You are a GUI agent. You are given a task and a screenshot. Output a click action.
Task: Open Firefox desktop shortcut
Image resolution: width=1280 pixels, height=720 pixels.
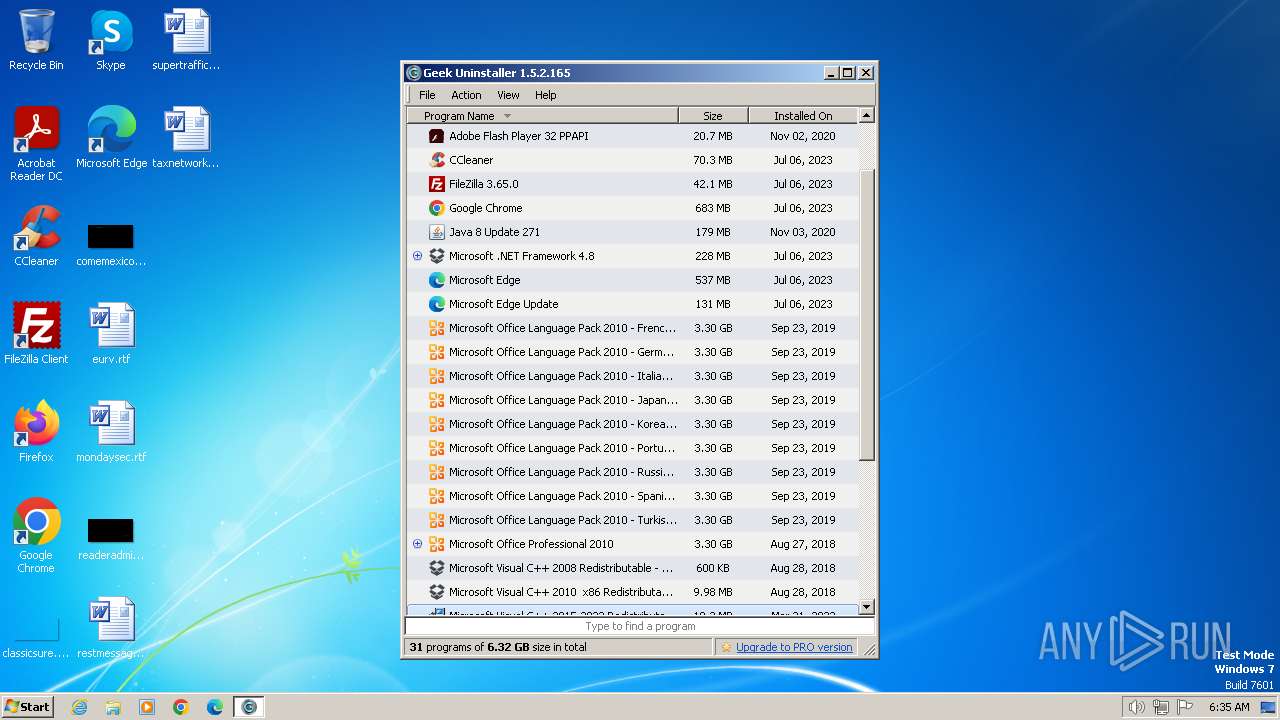point(36,432)
